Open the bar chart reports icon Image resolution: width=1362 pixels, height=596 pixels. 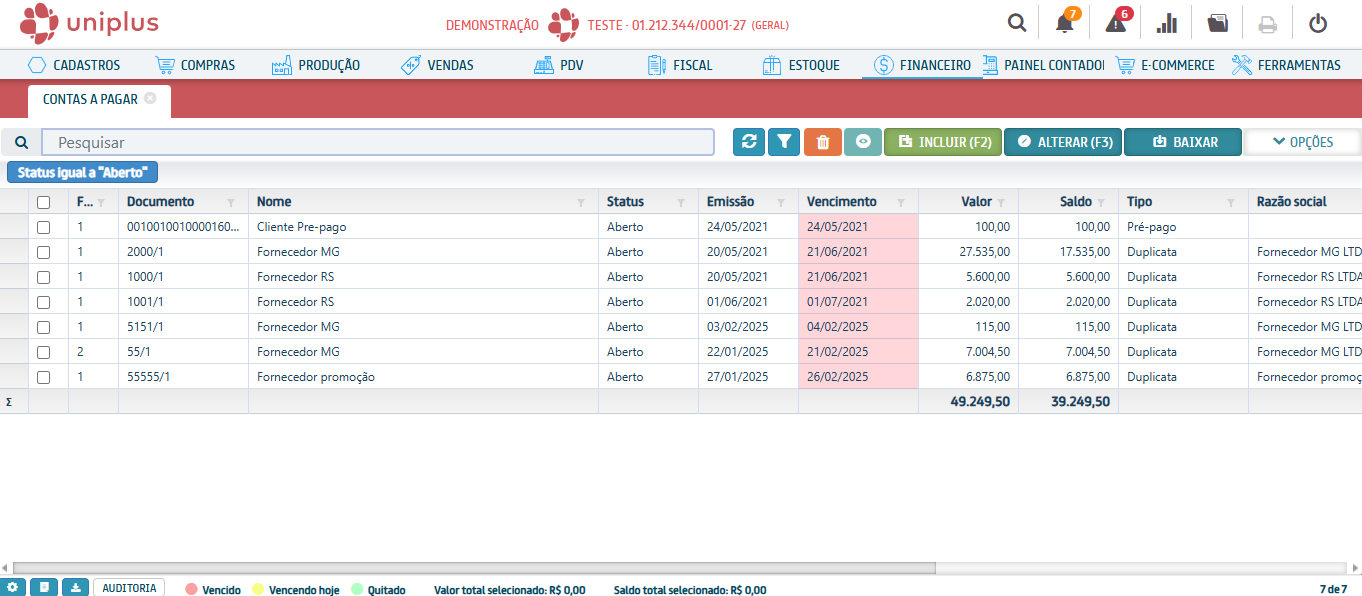pyautogui.click(x=1166, y=23)
